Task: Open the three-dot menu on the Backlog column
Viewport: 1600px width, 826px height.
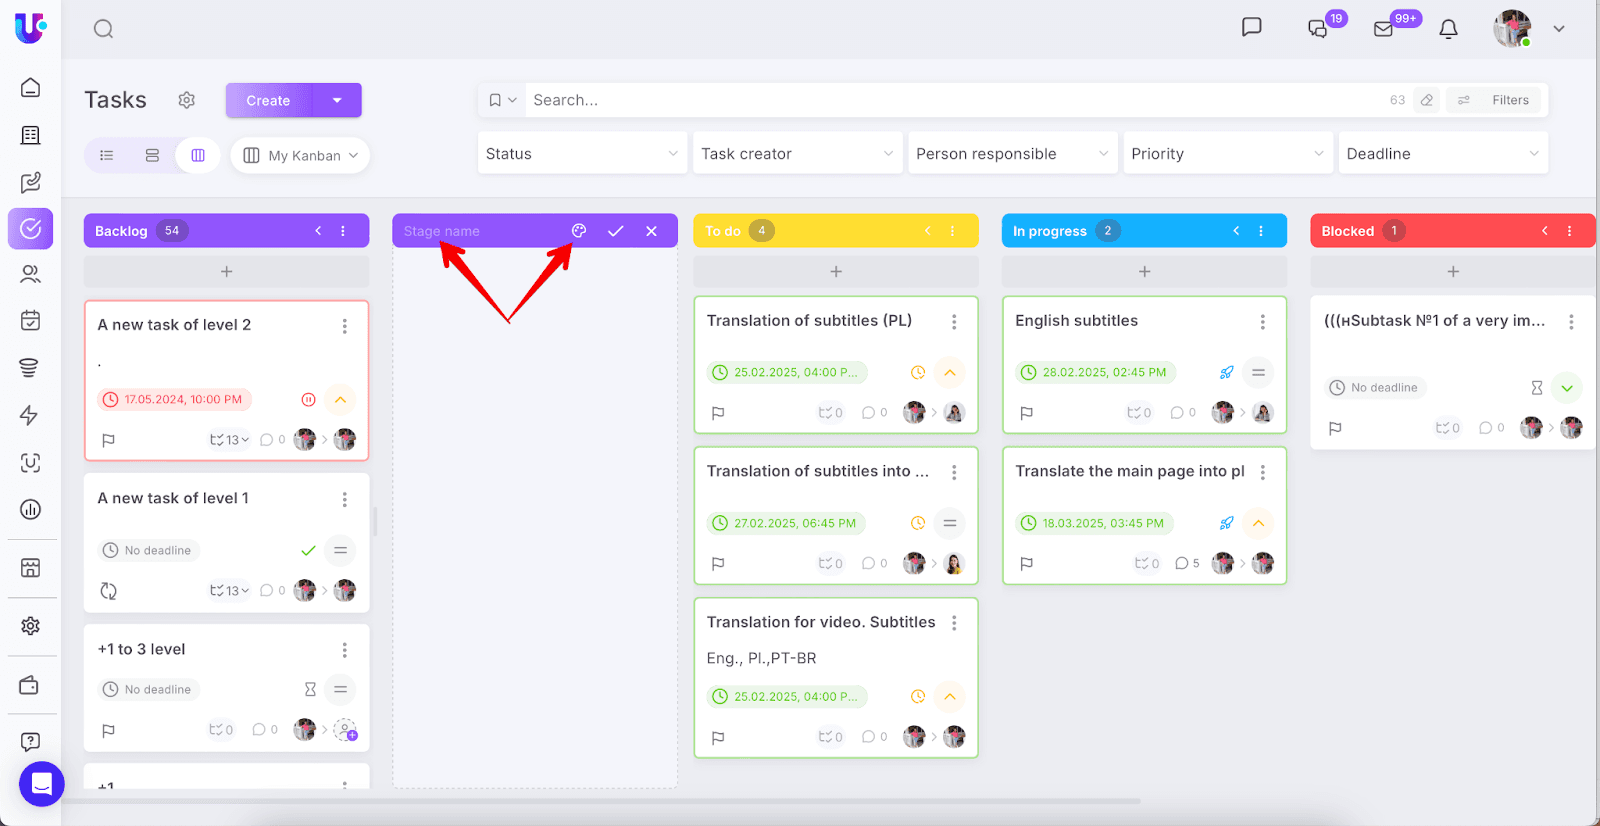Action: 343,231
